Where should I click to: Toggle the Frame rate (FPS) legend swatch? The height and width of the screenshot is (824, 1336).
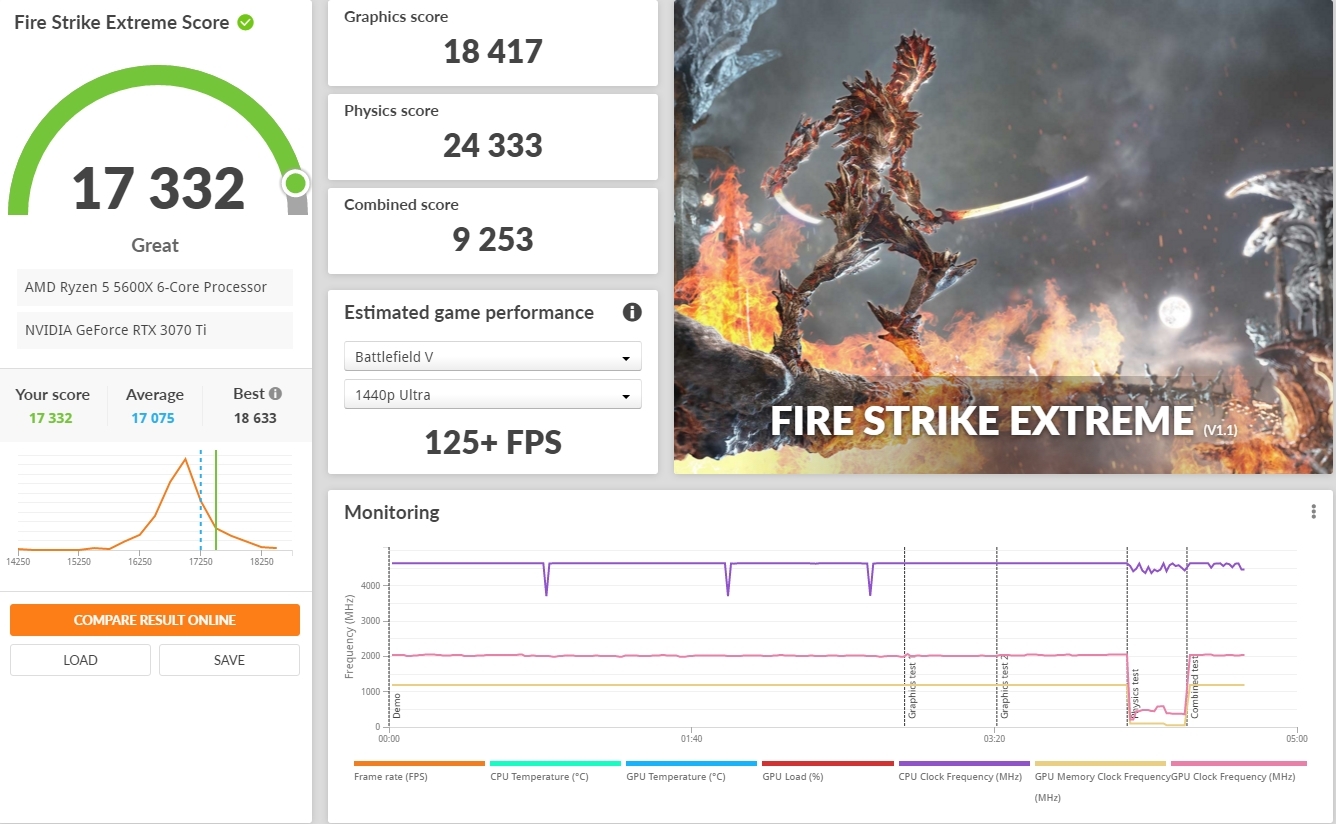point(419,763)
